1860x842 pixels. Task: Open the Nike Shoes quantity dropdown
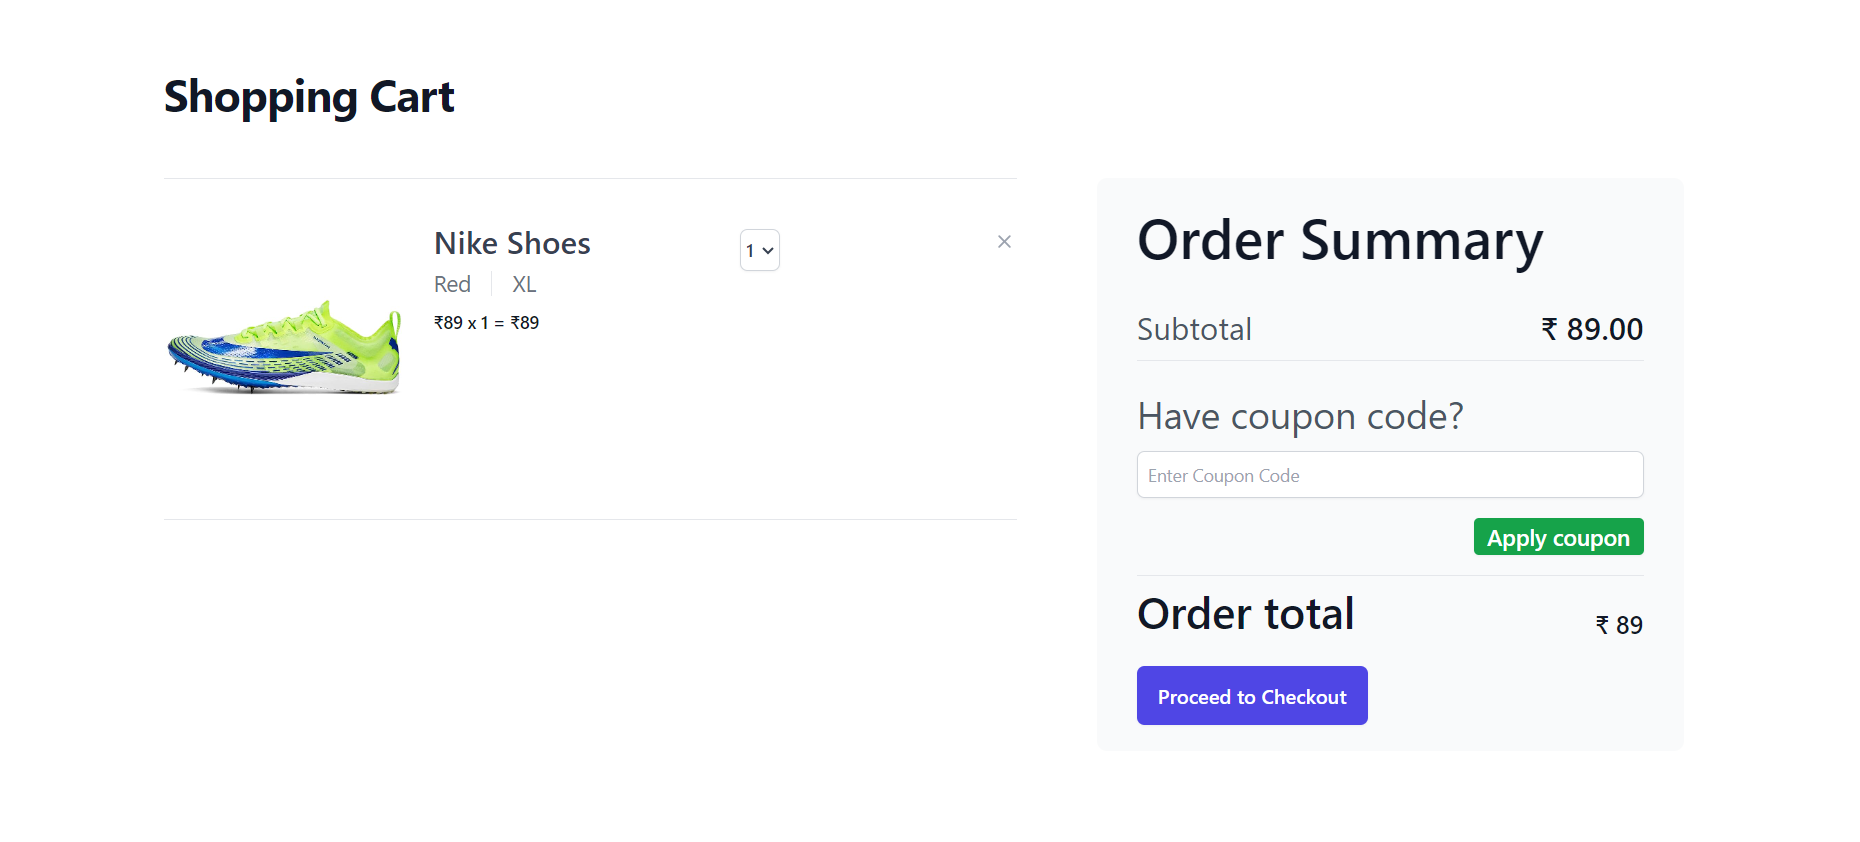pyautogui.click(x=759, y=250)
